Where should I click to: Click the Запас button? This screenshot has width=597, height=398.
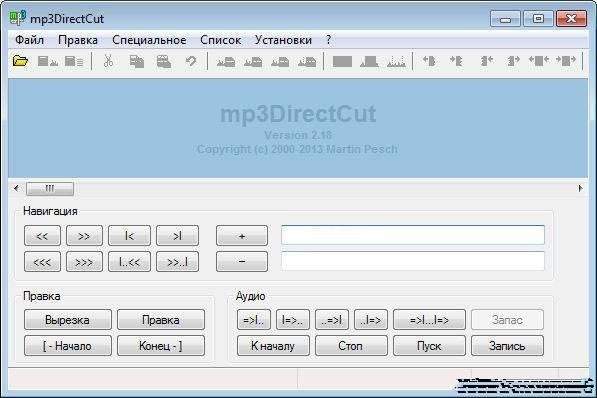coord(508,320)
